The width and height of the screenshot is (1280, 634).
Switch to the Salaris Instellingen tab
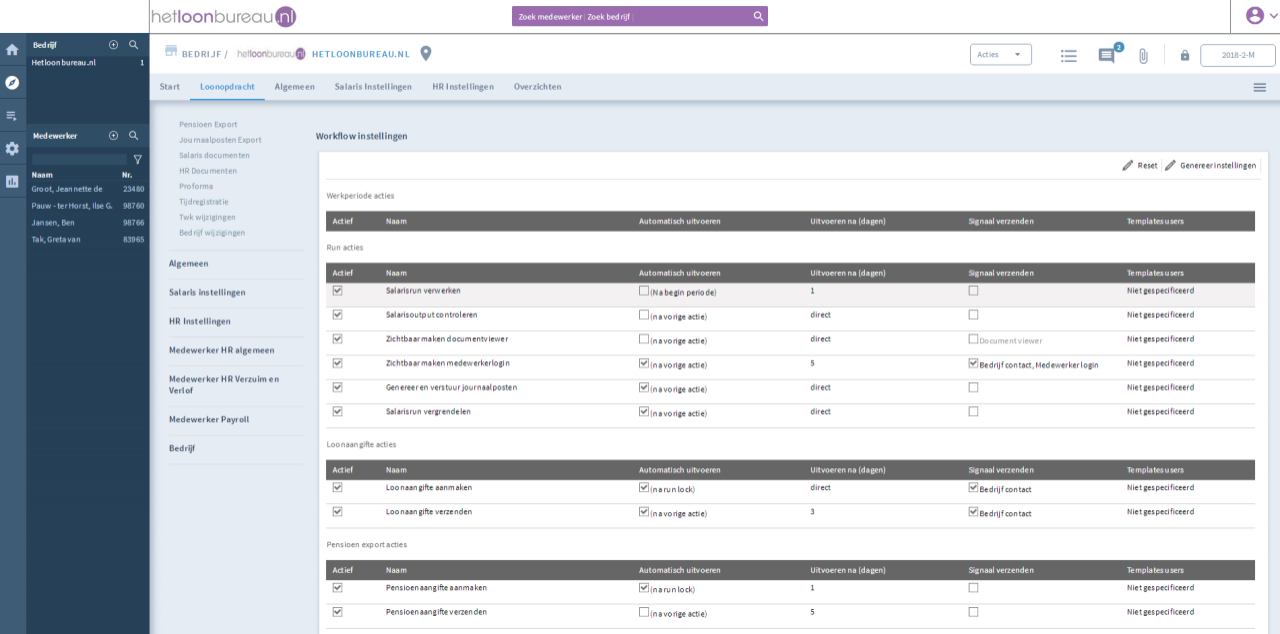[x=373, y=87]
